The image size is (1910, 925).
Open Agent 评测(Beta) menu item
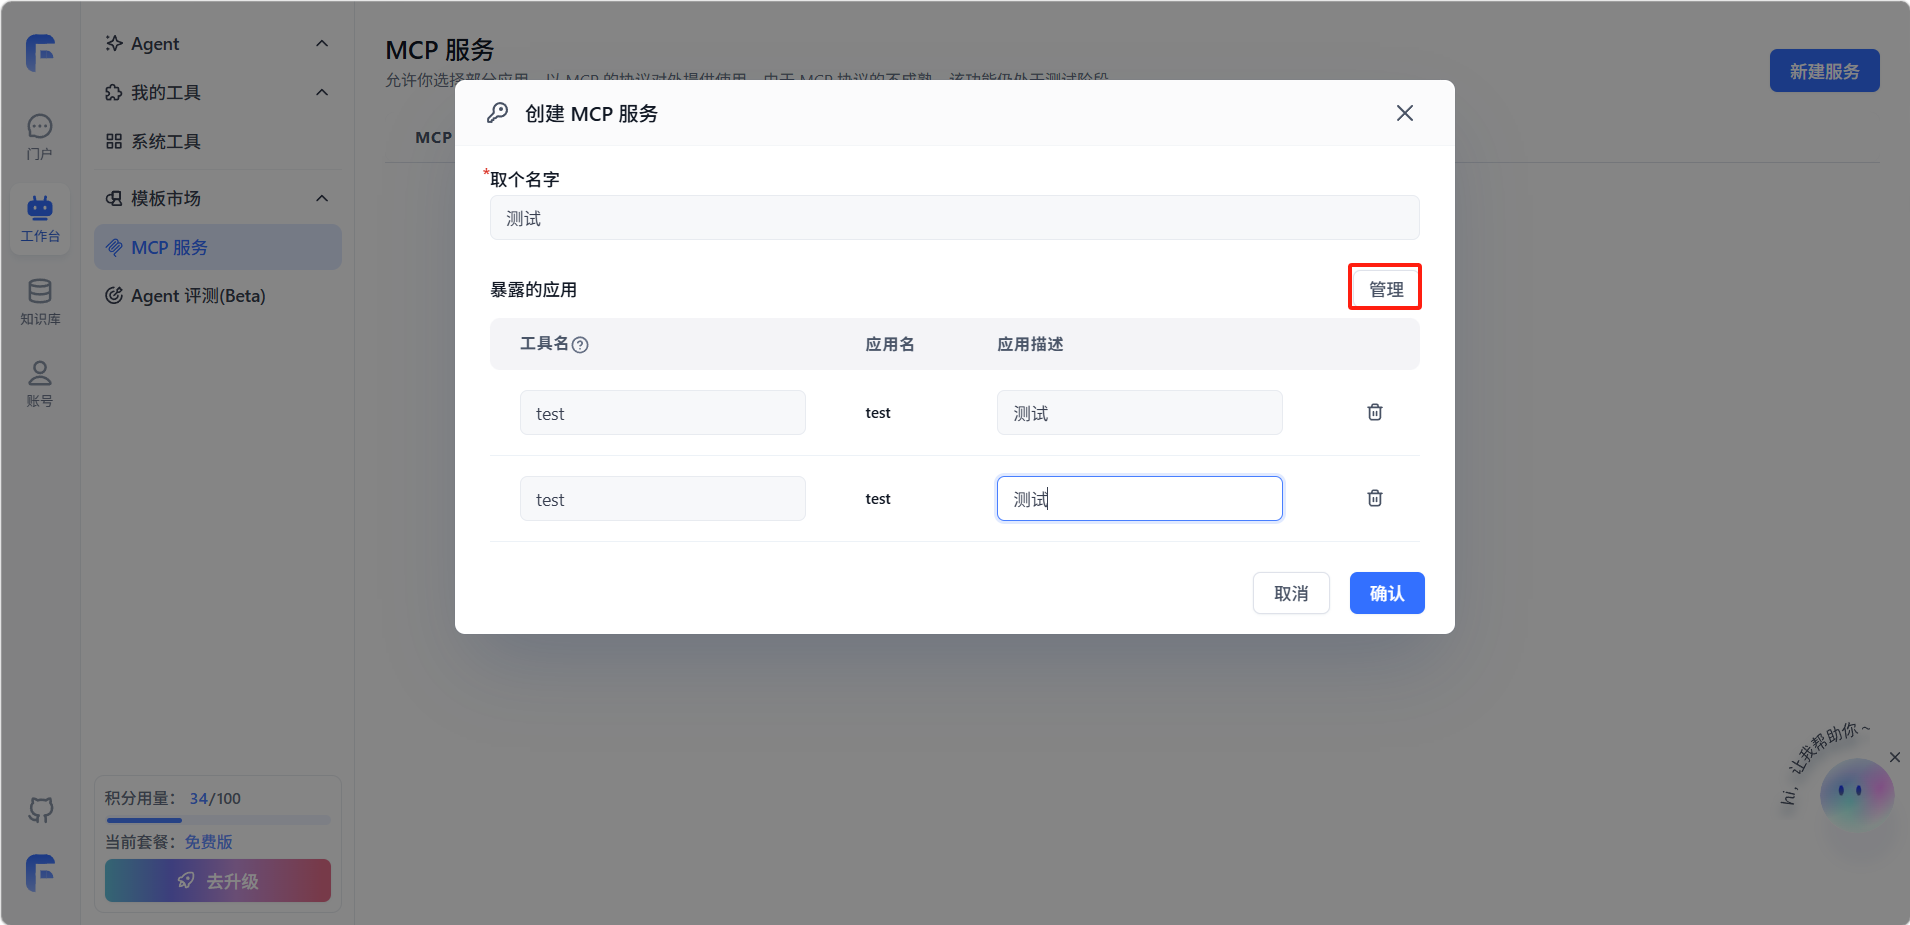(x=198, y=296)
